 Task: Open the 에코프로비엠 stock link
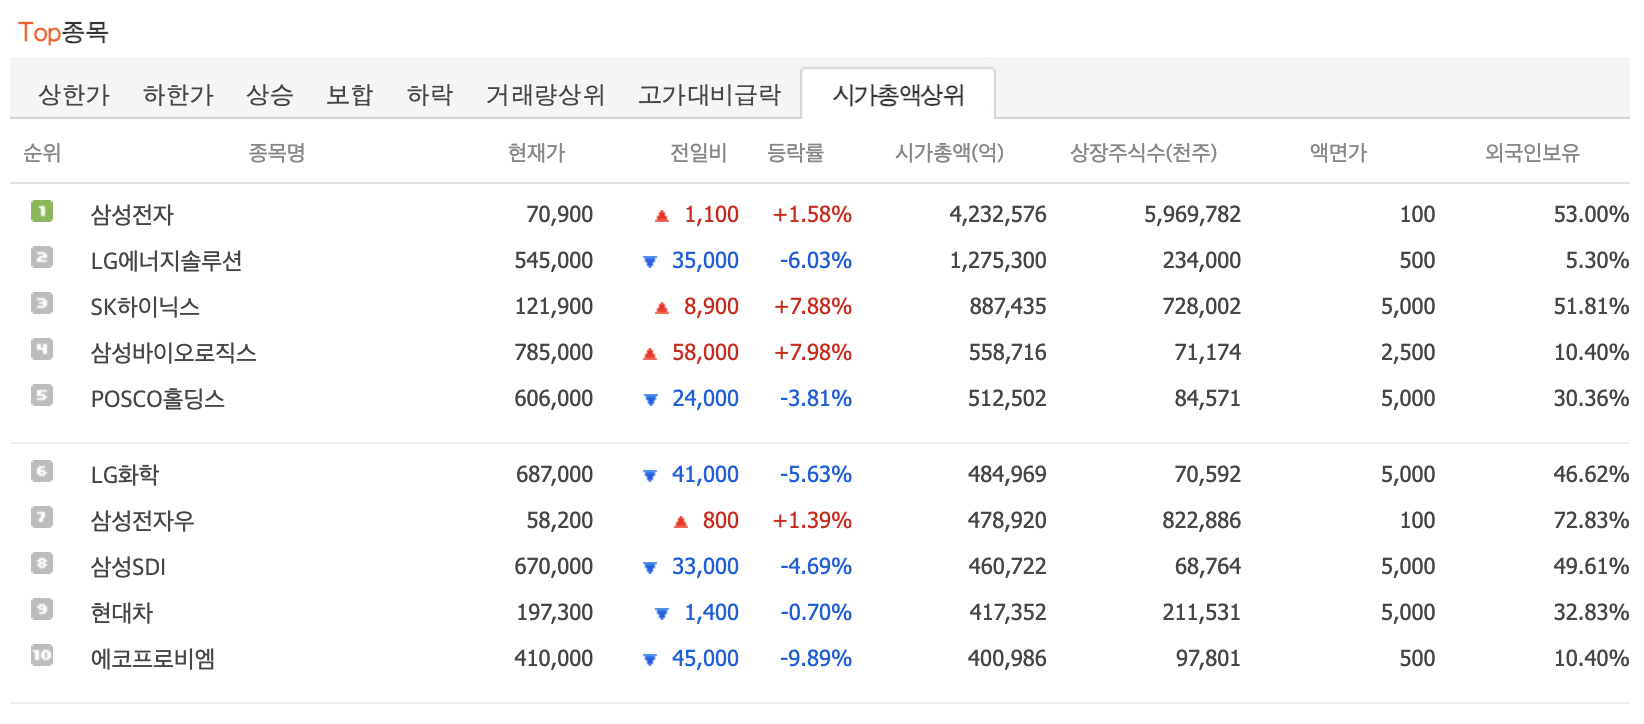[153, 659]
